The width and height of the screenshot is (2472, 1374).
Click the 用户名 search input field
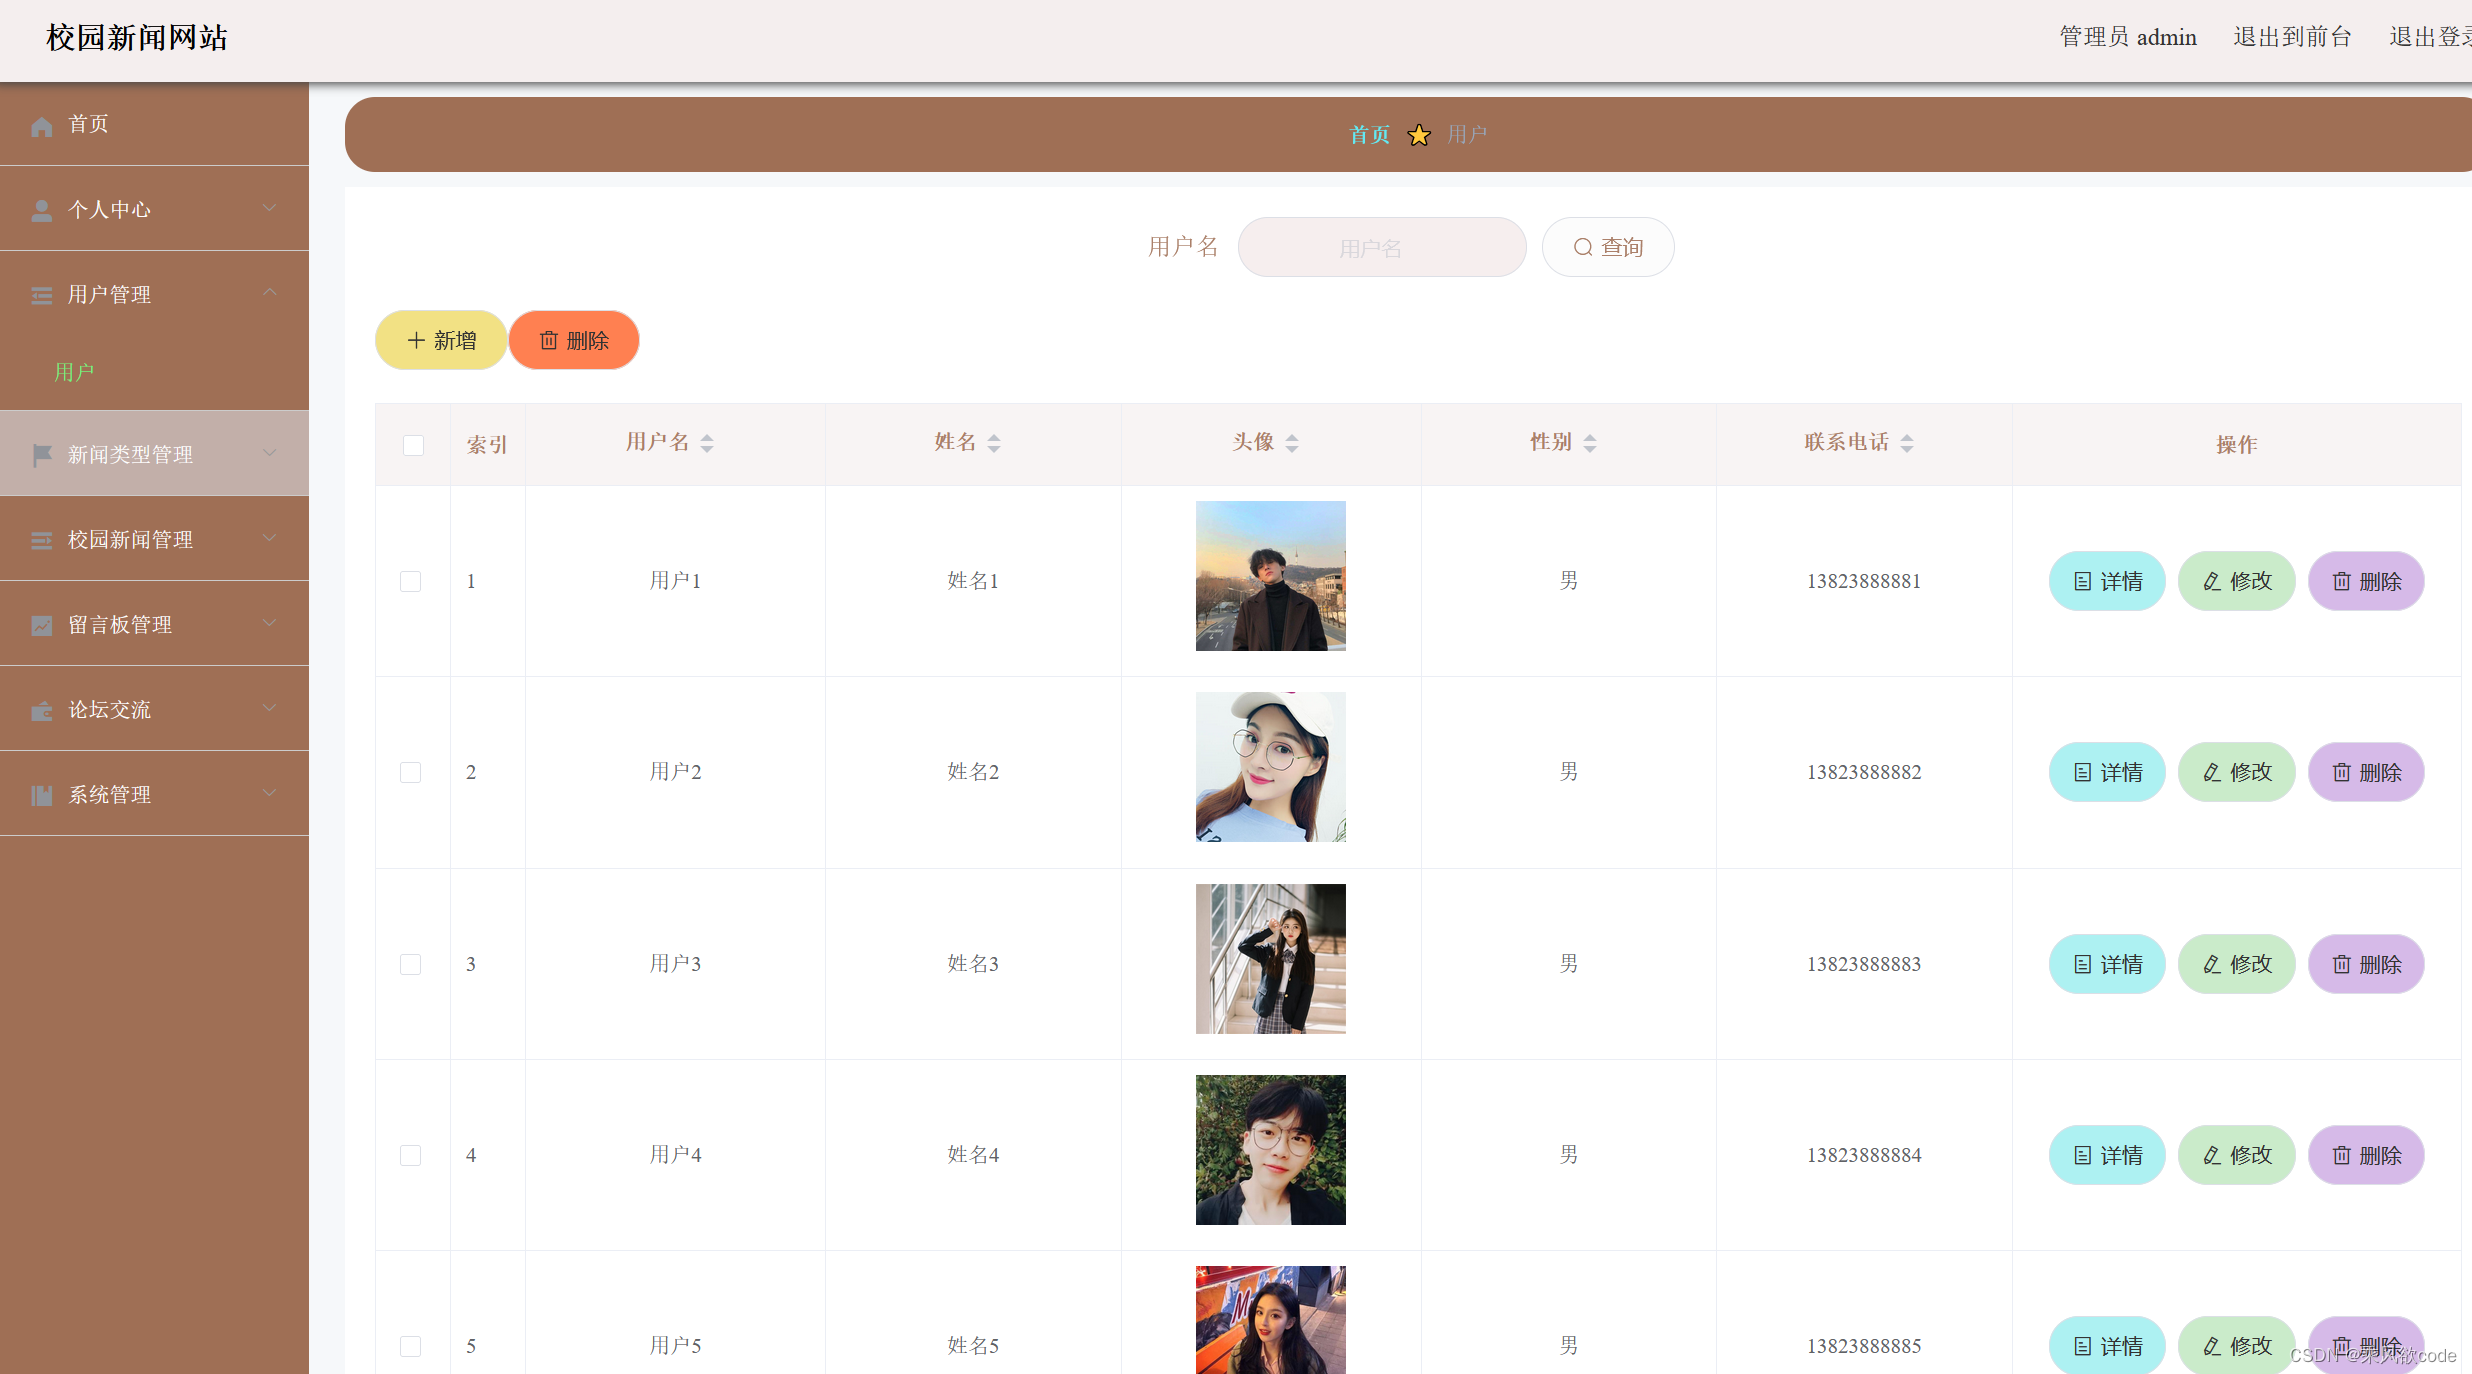[1381, 247]
